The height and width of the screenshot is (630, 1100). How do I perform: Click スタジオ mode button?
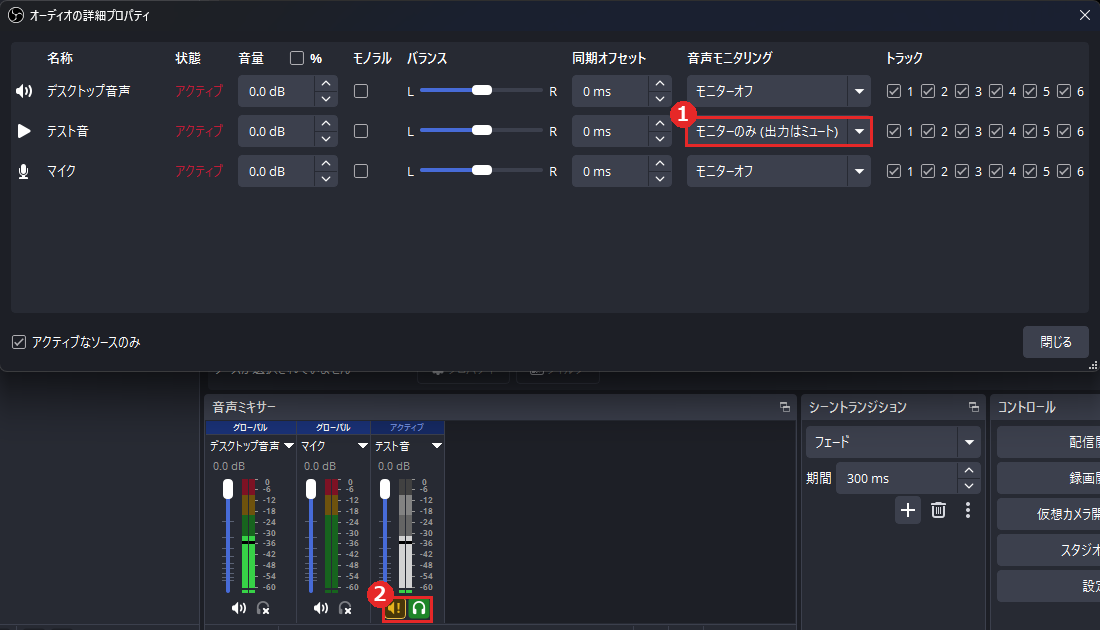pos(1049,550)
